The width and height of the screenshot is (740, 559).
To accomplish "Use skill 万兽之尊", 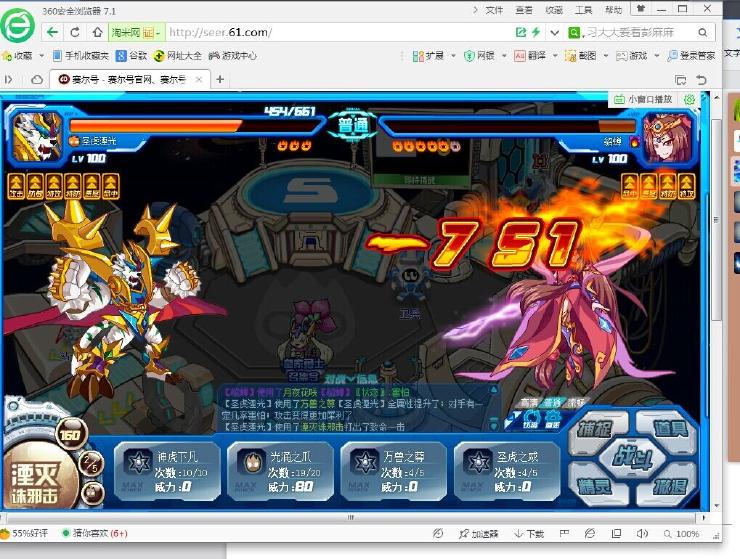I will click(x=394, y=471).
